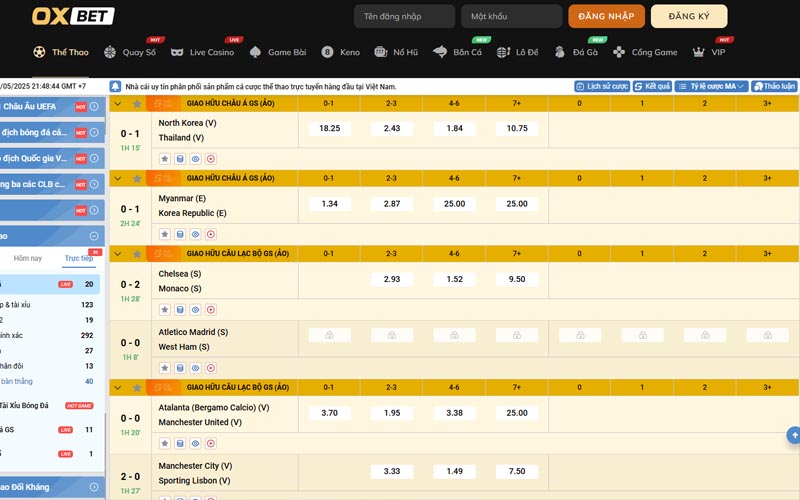Favorite the Myanmar league header star

tap(137, 179)
